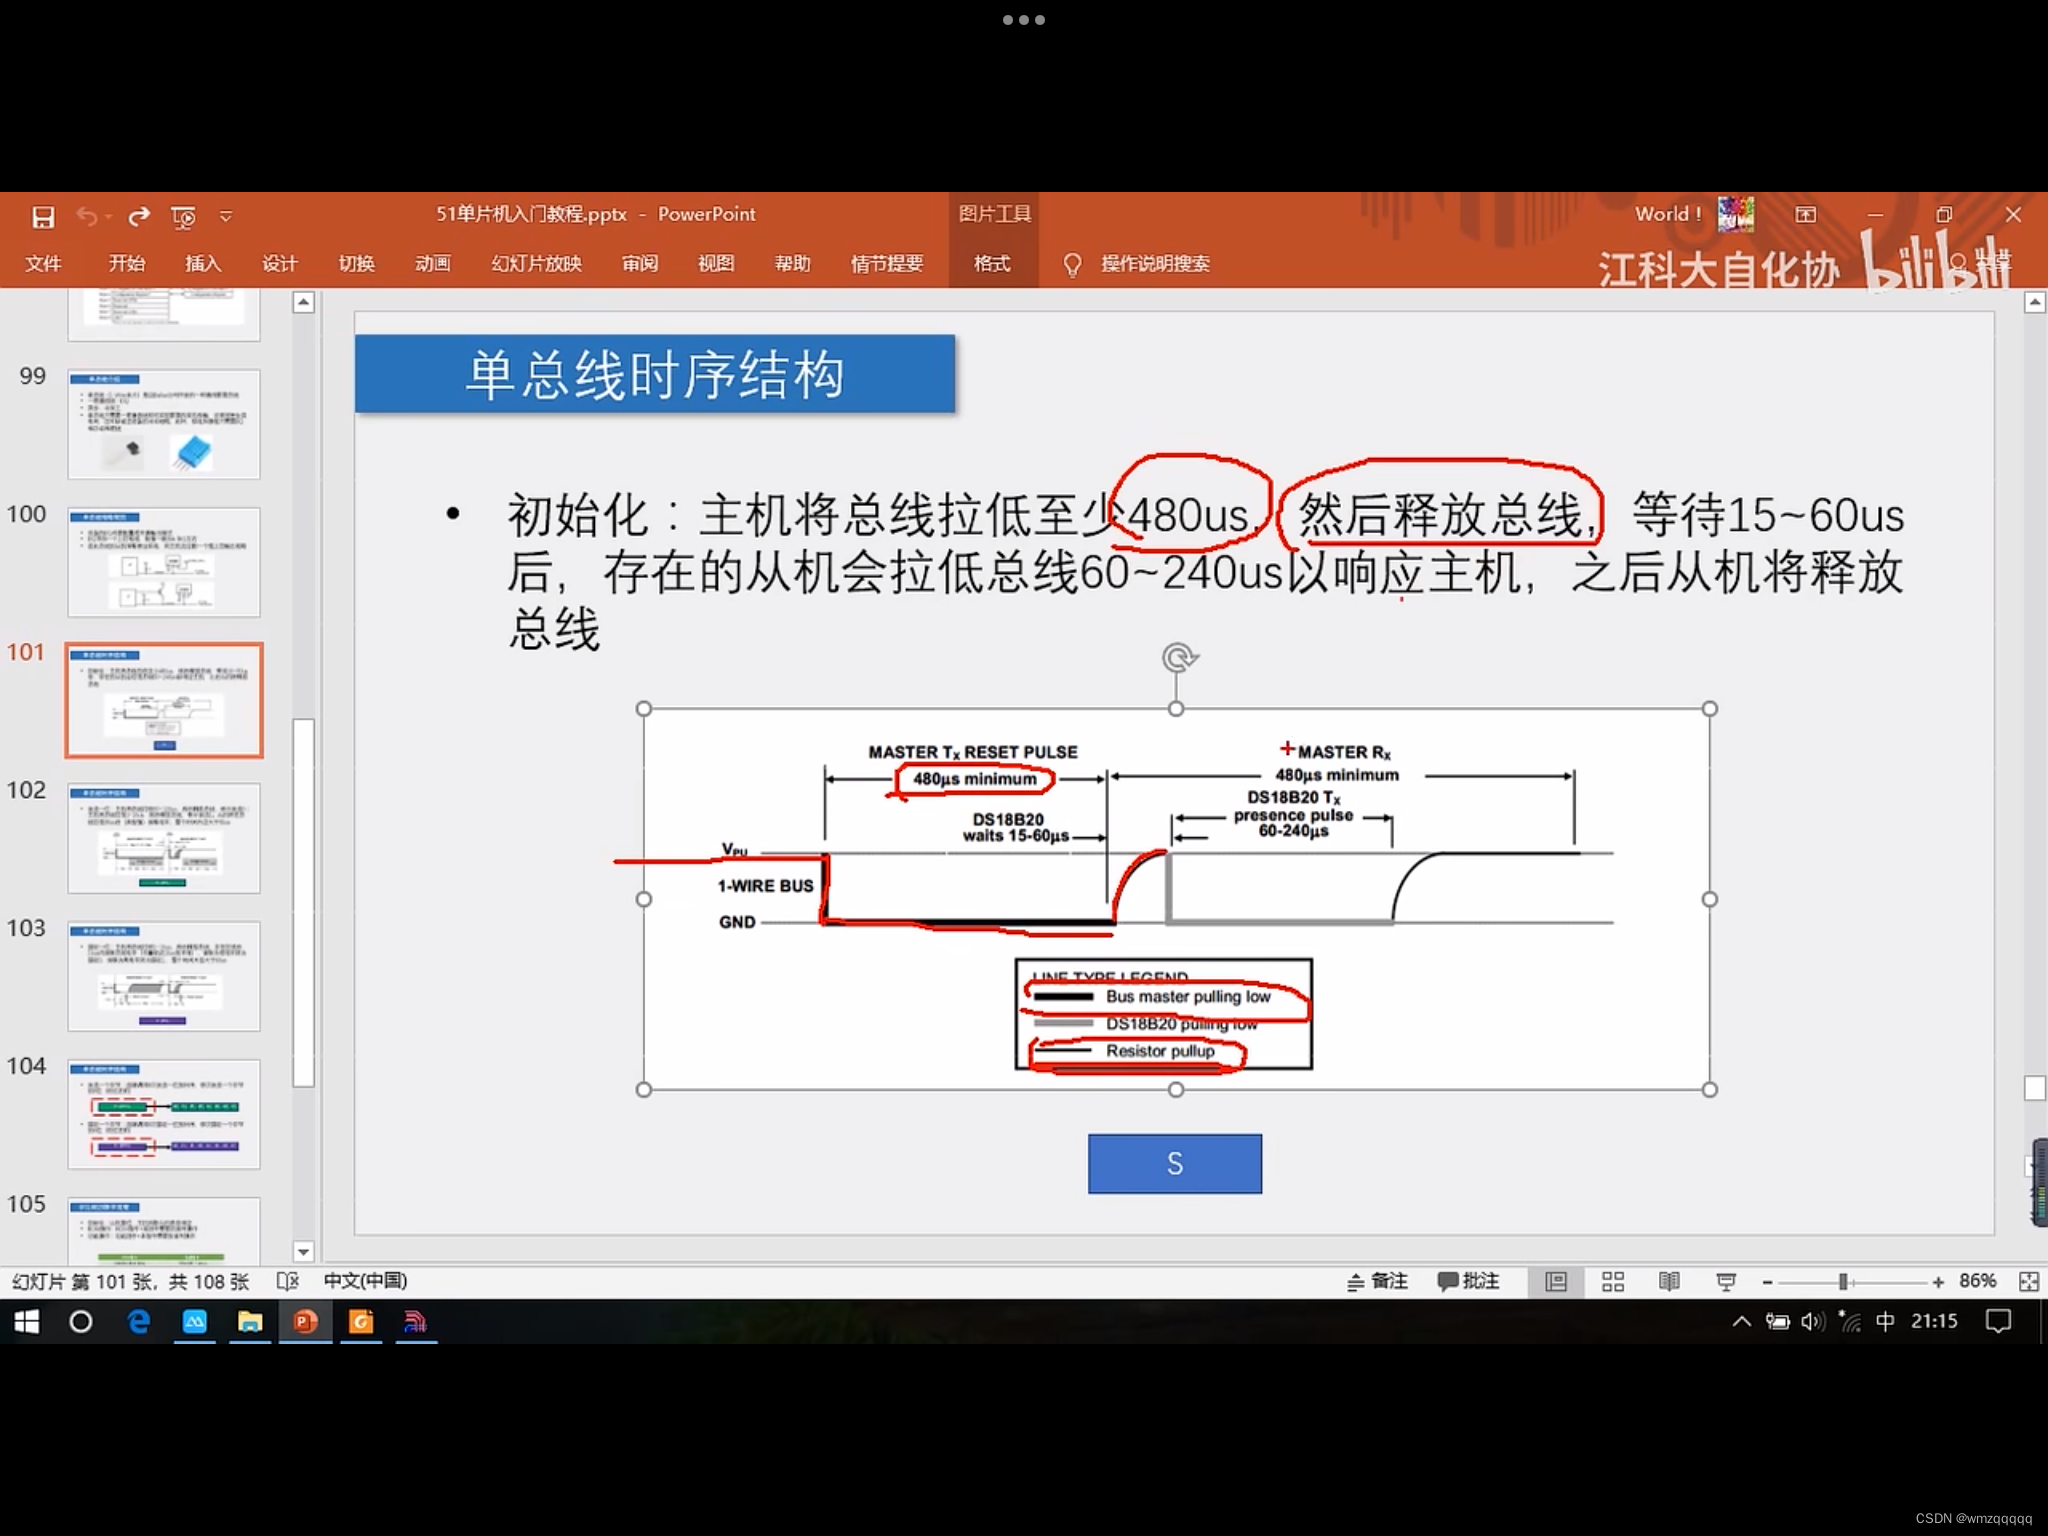Open the Undo history dropdown arrow
The width and height of the screenshot is (2048, 1536).
coord(109,216)
